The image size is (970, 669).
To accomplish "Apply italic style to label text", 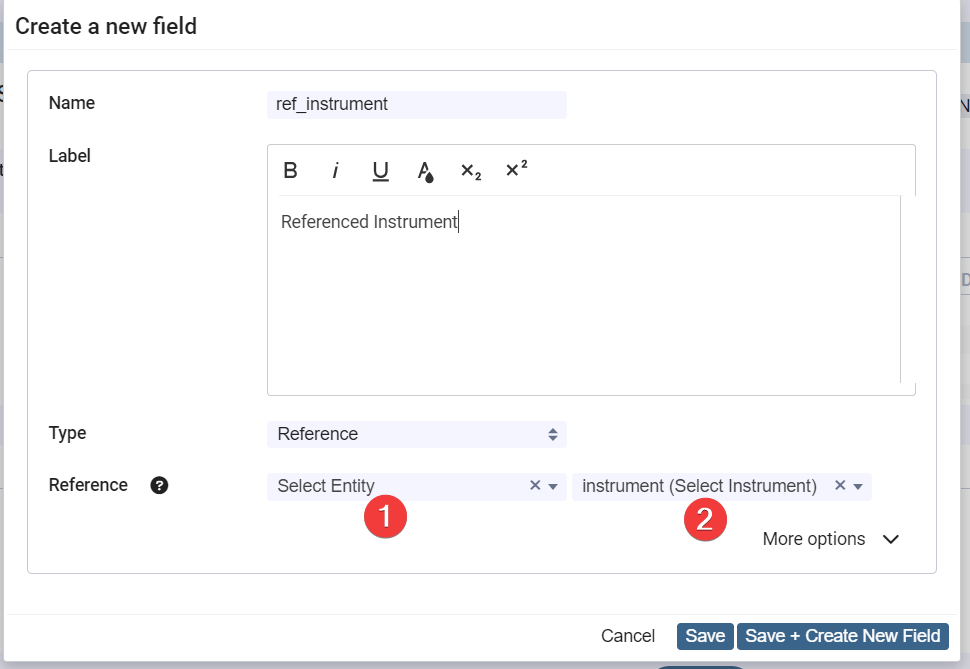I will (336, 171).
